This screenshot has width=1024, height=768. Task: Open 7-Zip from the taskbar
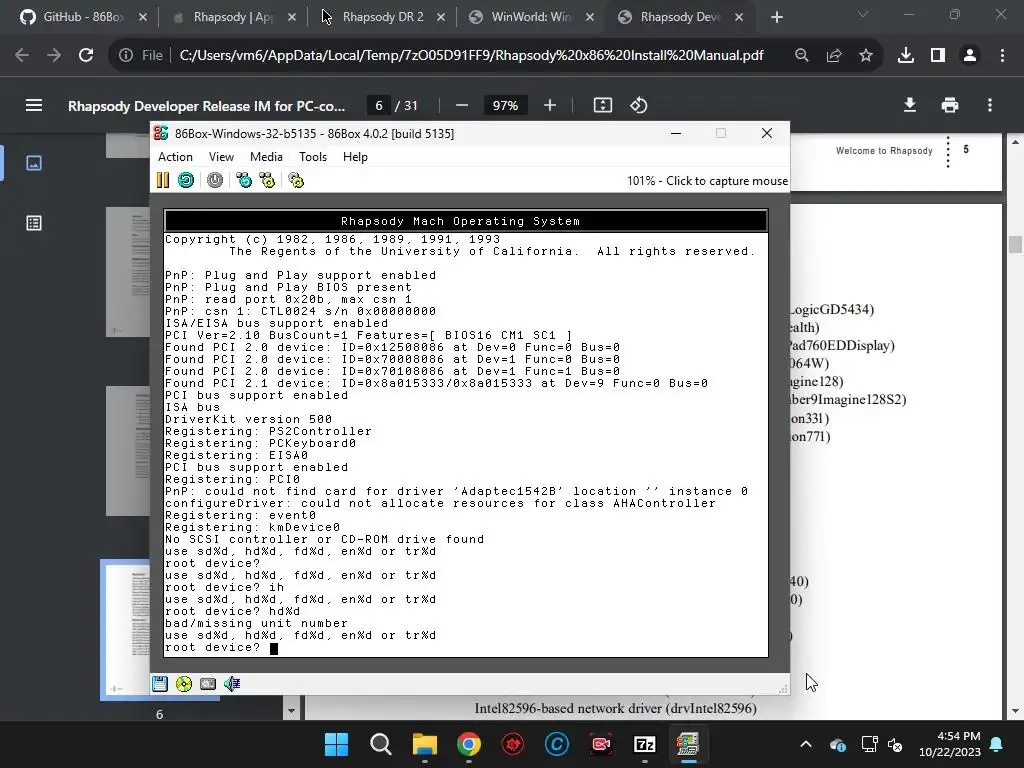coord(645,744)
